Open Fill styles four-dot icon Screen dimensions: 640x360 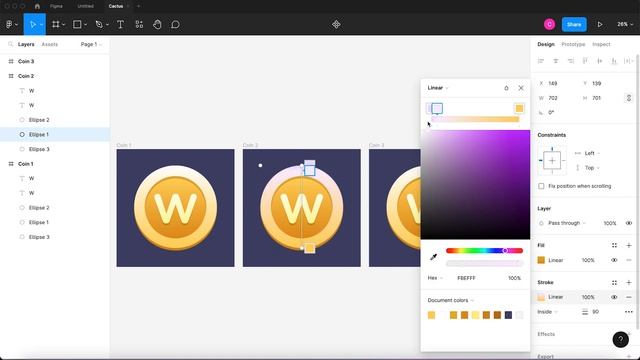click(614, 245)
